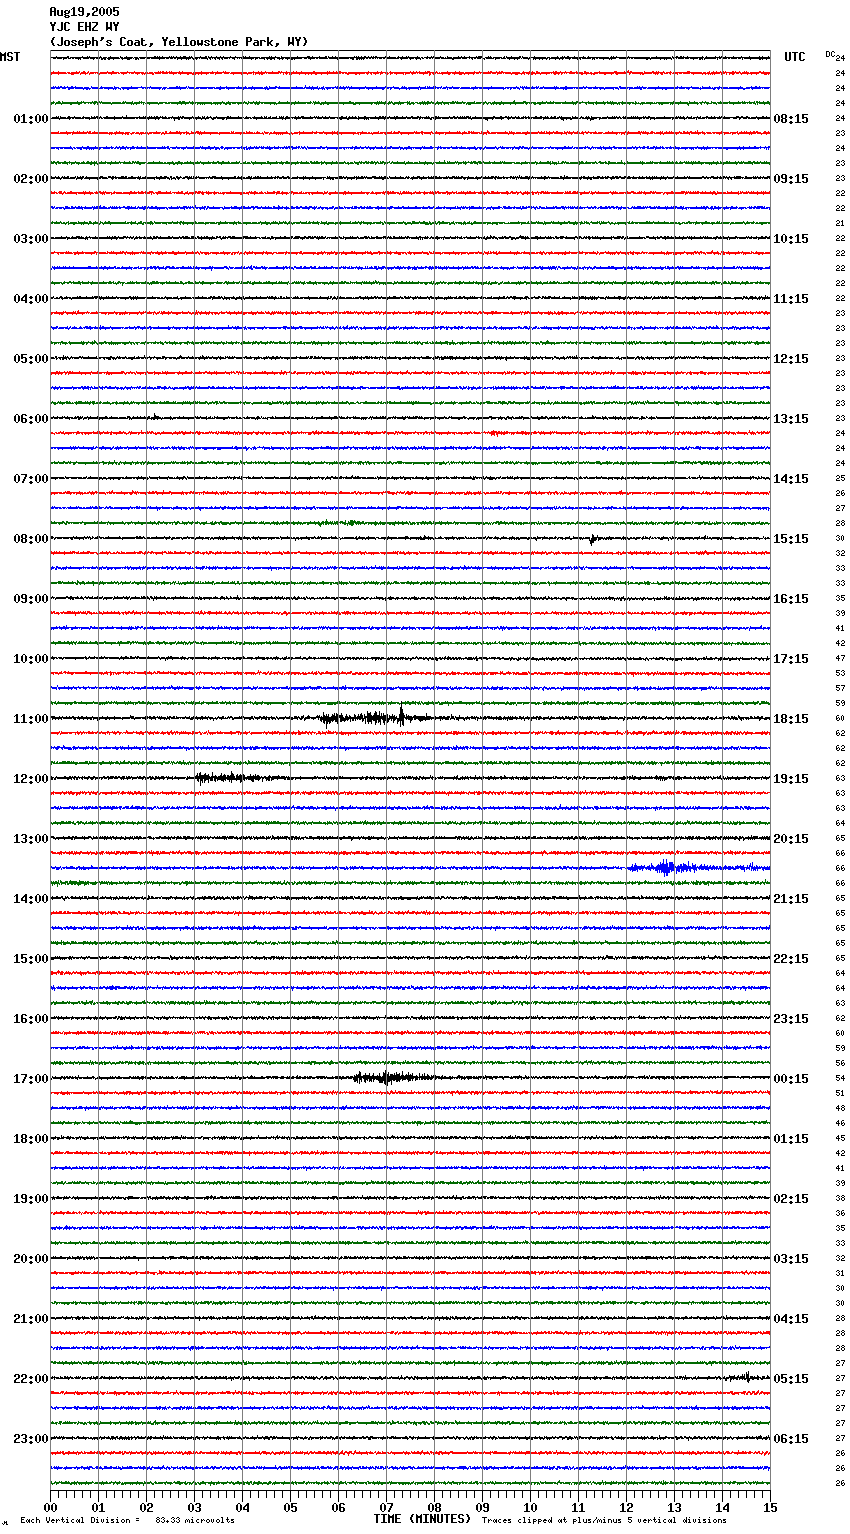850x1534 pixels.
Task: Click the 02:15 UTC time label
Action: (791, 1199)
